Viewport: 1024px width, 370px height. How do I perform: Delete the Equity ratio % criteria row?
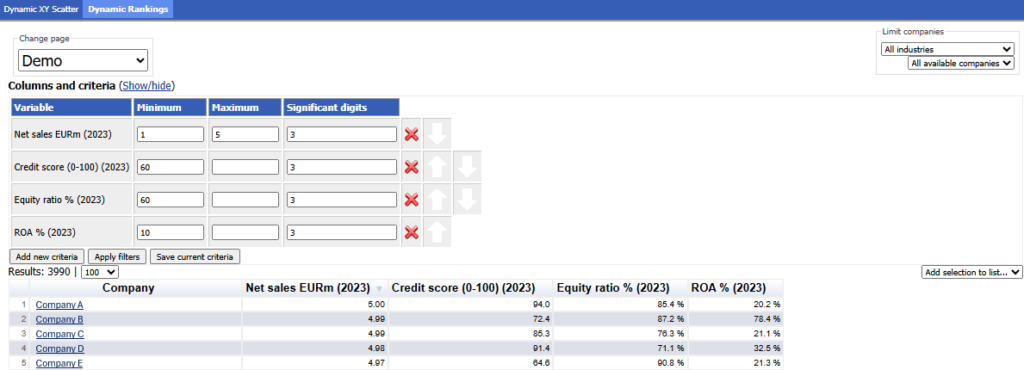(x=411, y=200)
